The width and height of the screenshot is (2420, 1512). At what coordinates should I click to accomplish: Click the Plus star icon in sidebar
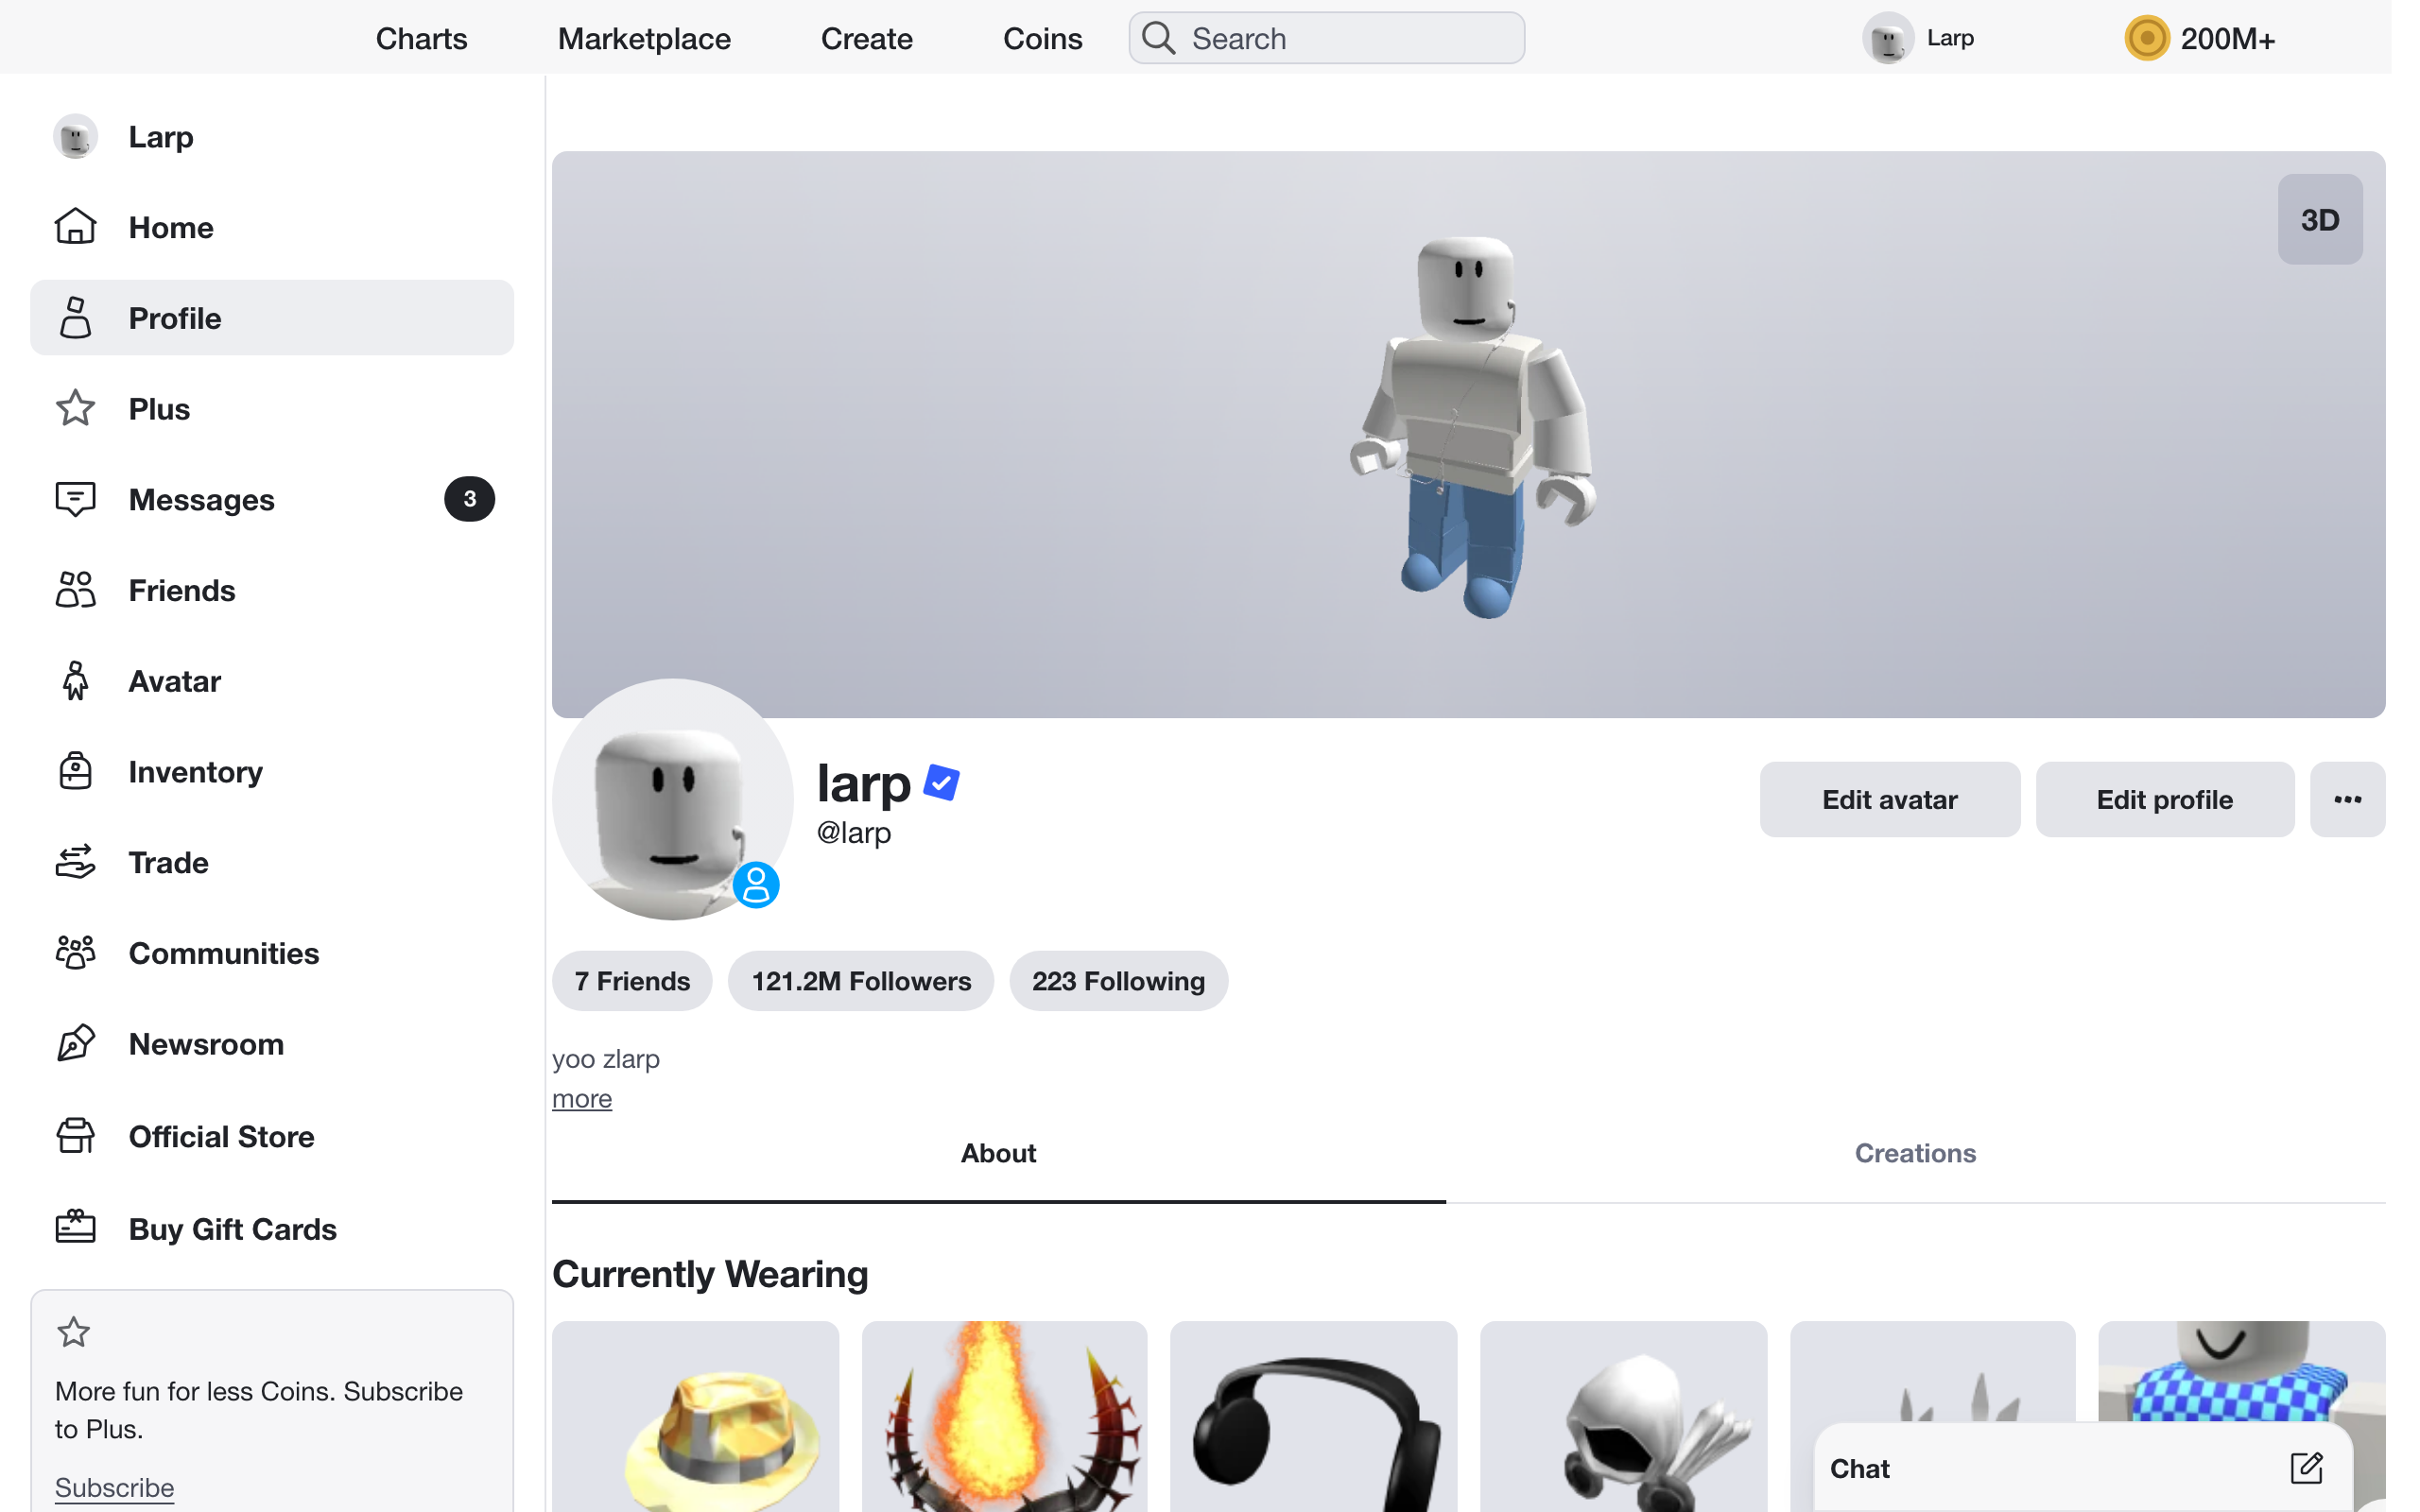(75, 408)
